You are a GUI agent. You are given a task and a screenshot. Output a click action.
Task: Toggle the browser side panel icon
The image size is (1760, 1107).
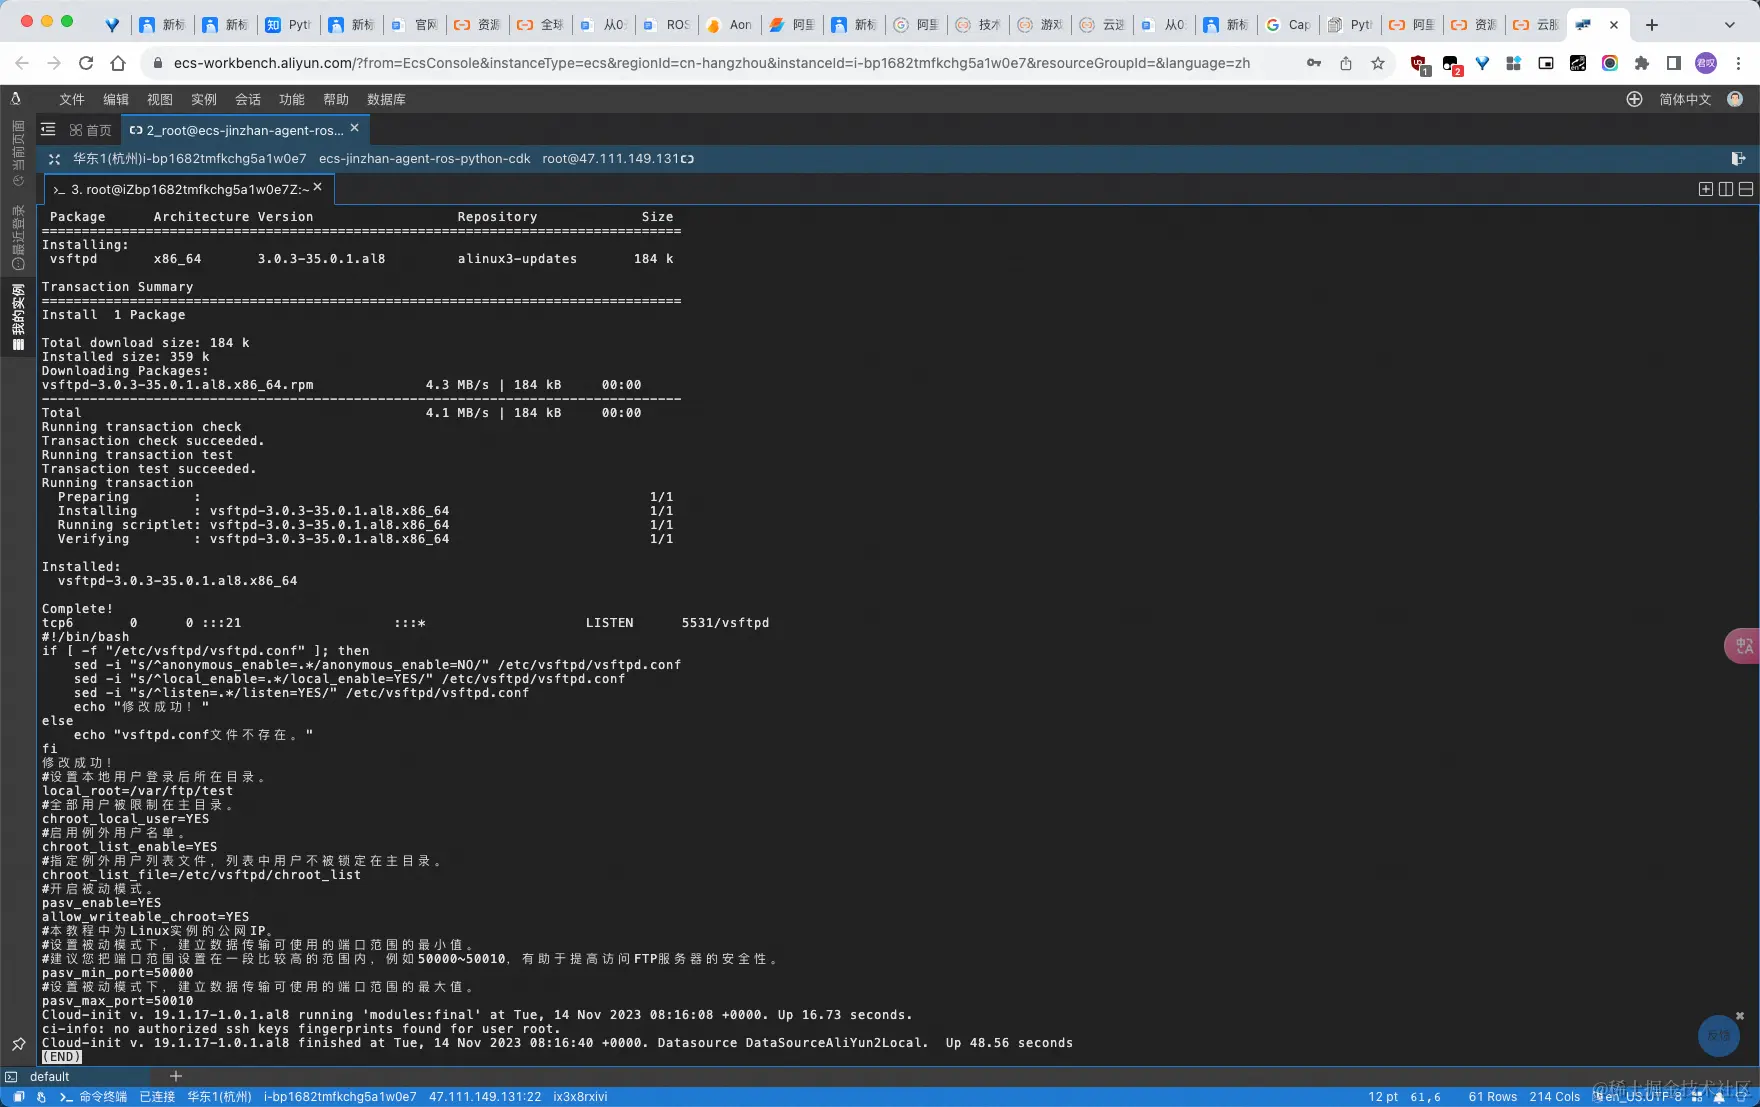coord(1673,63)
